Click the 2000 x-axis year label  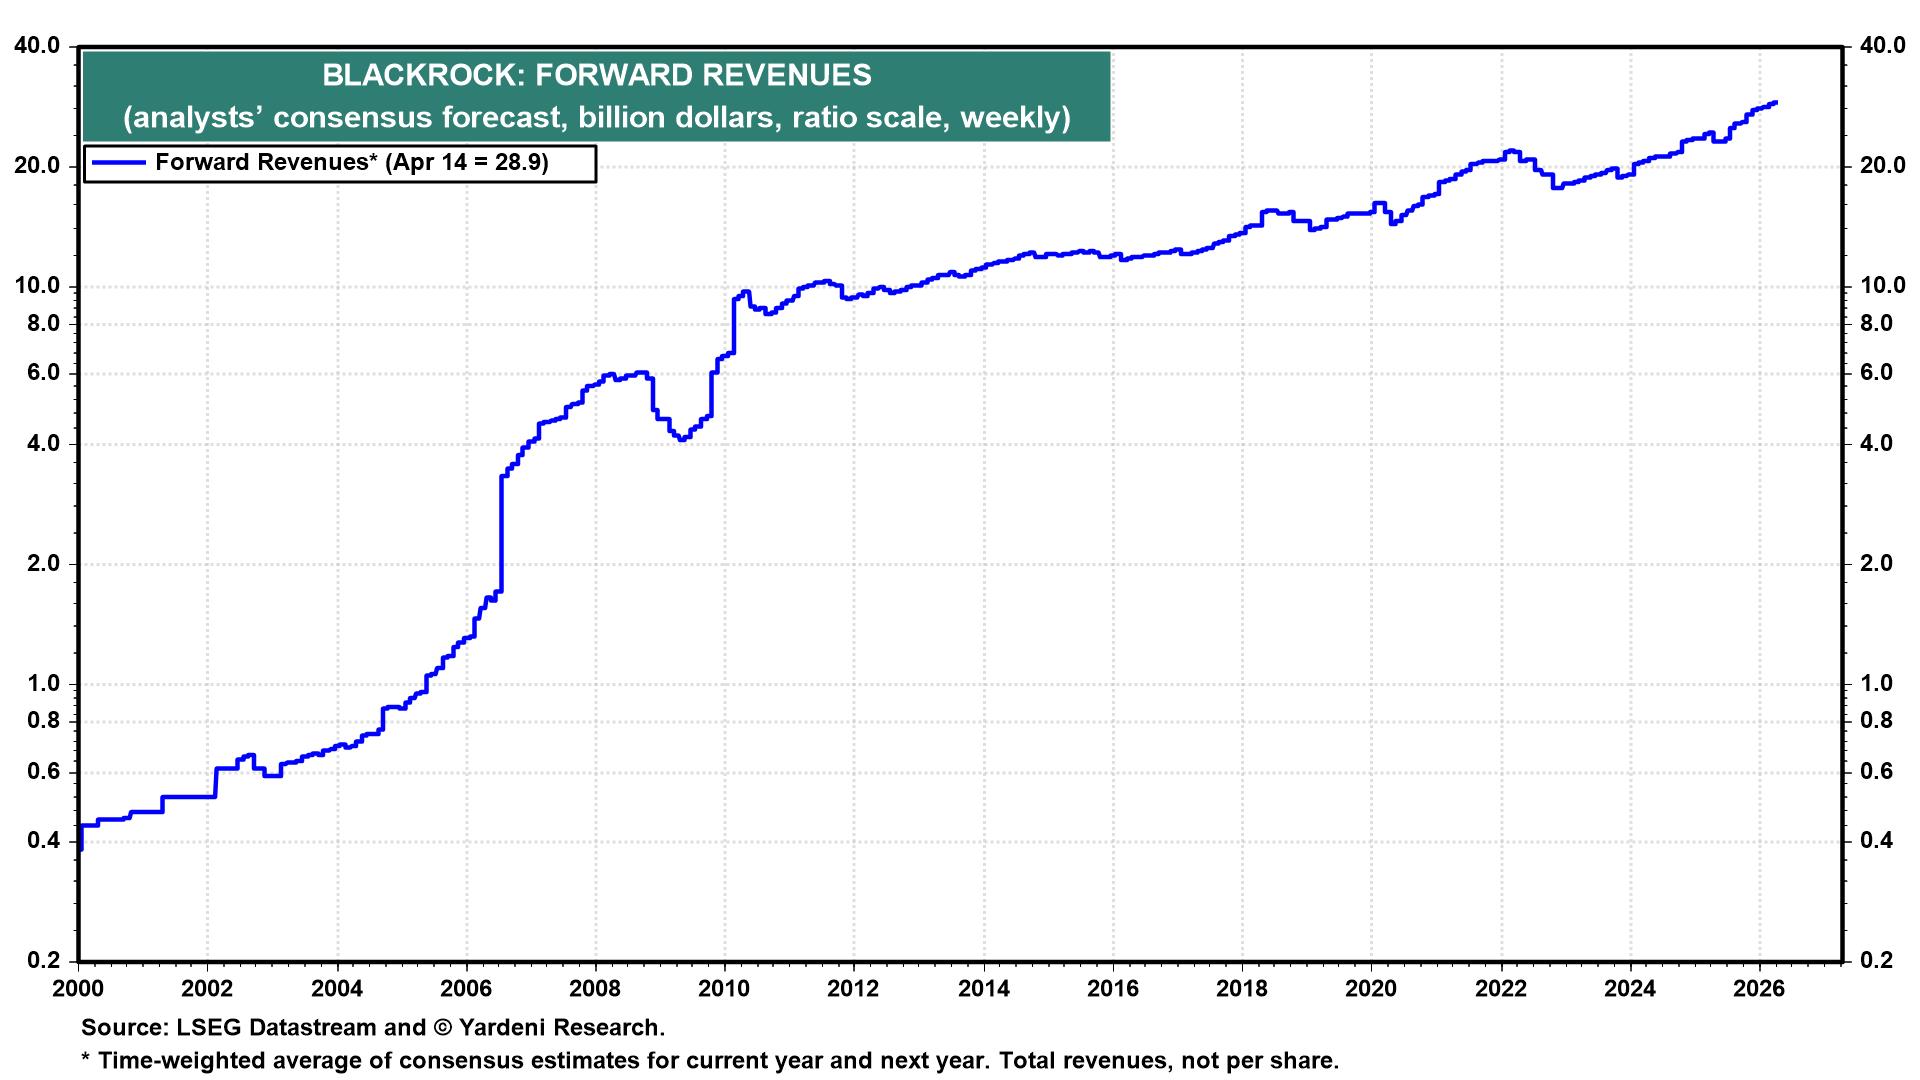pyautogui.click(x=77, y=989)
